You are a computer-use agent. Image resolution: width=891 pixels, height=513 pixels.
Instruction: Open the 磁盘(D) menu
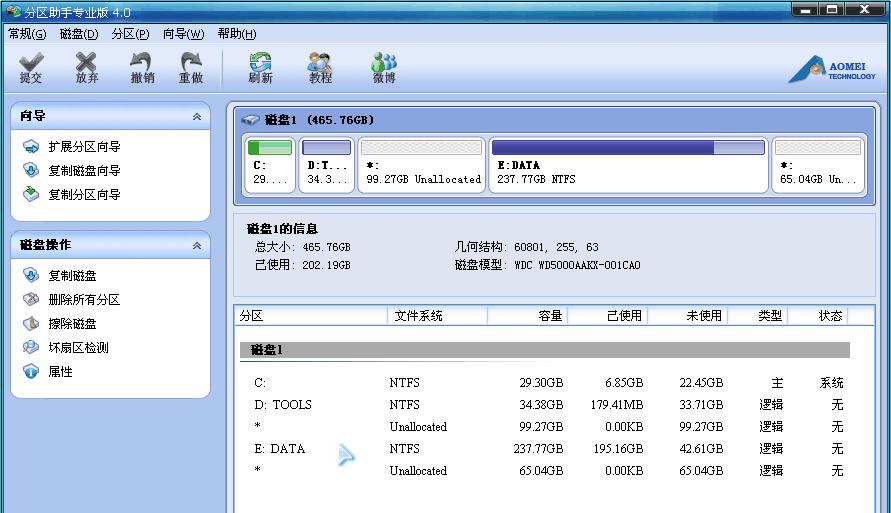[x=79, y=34]
